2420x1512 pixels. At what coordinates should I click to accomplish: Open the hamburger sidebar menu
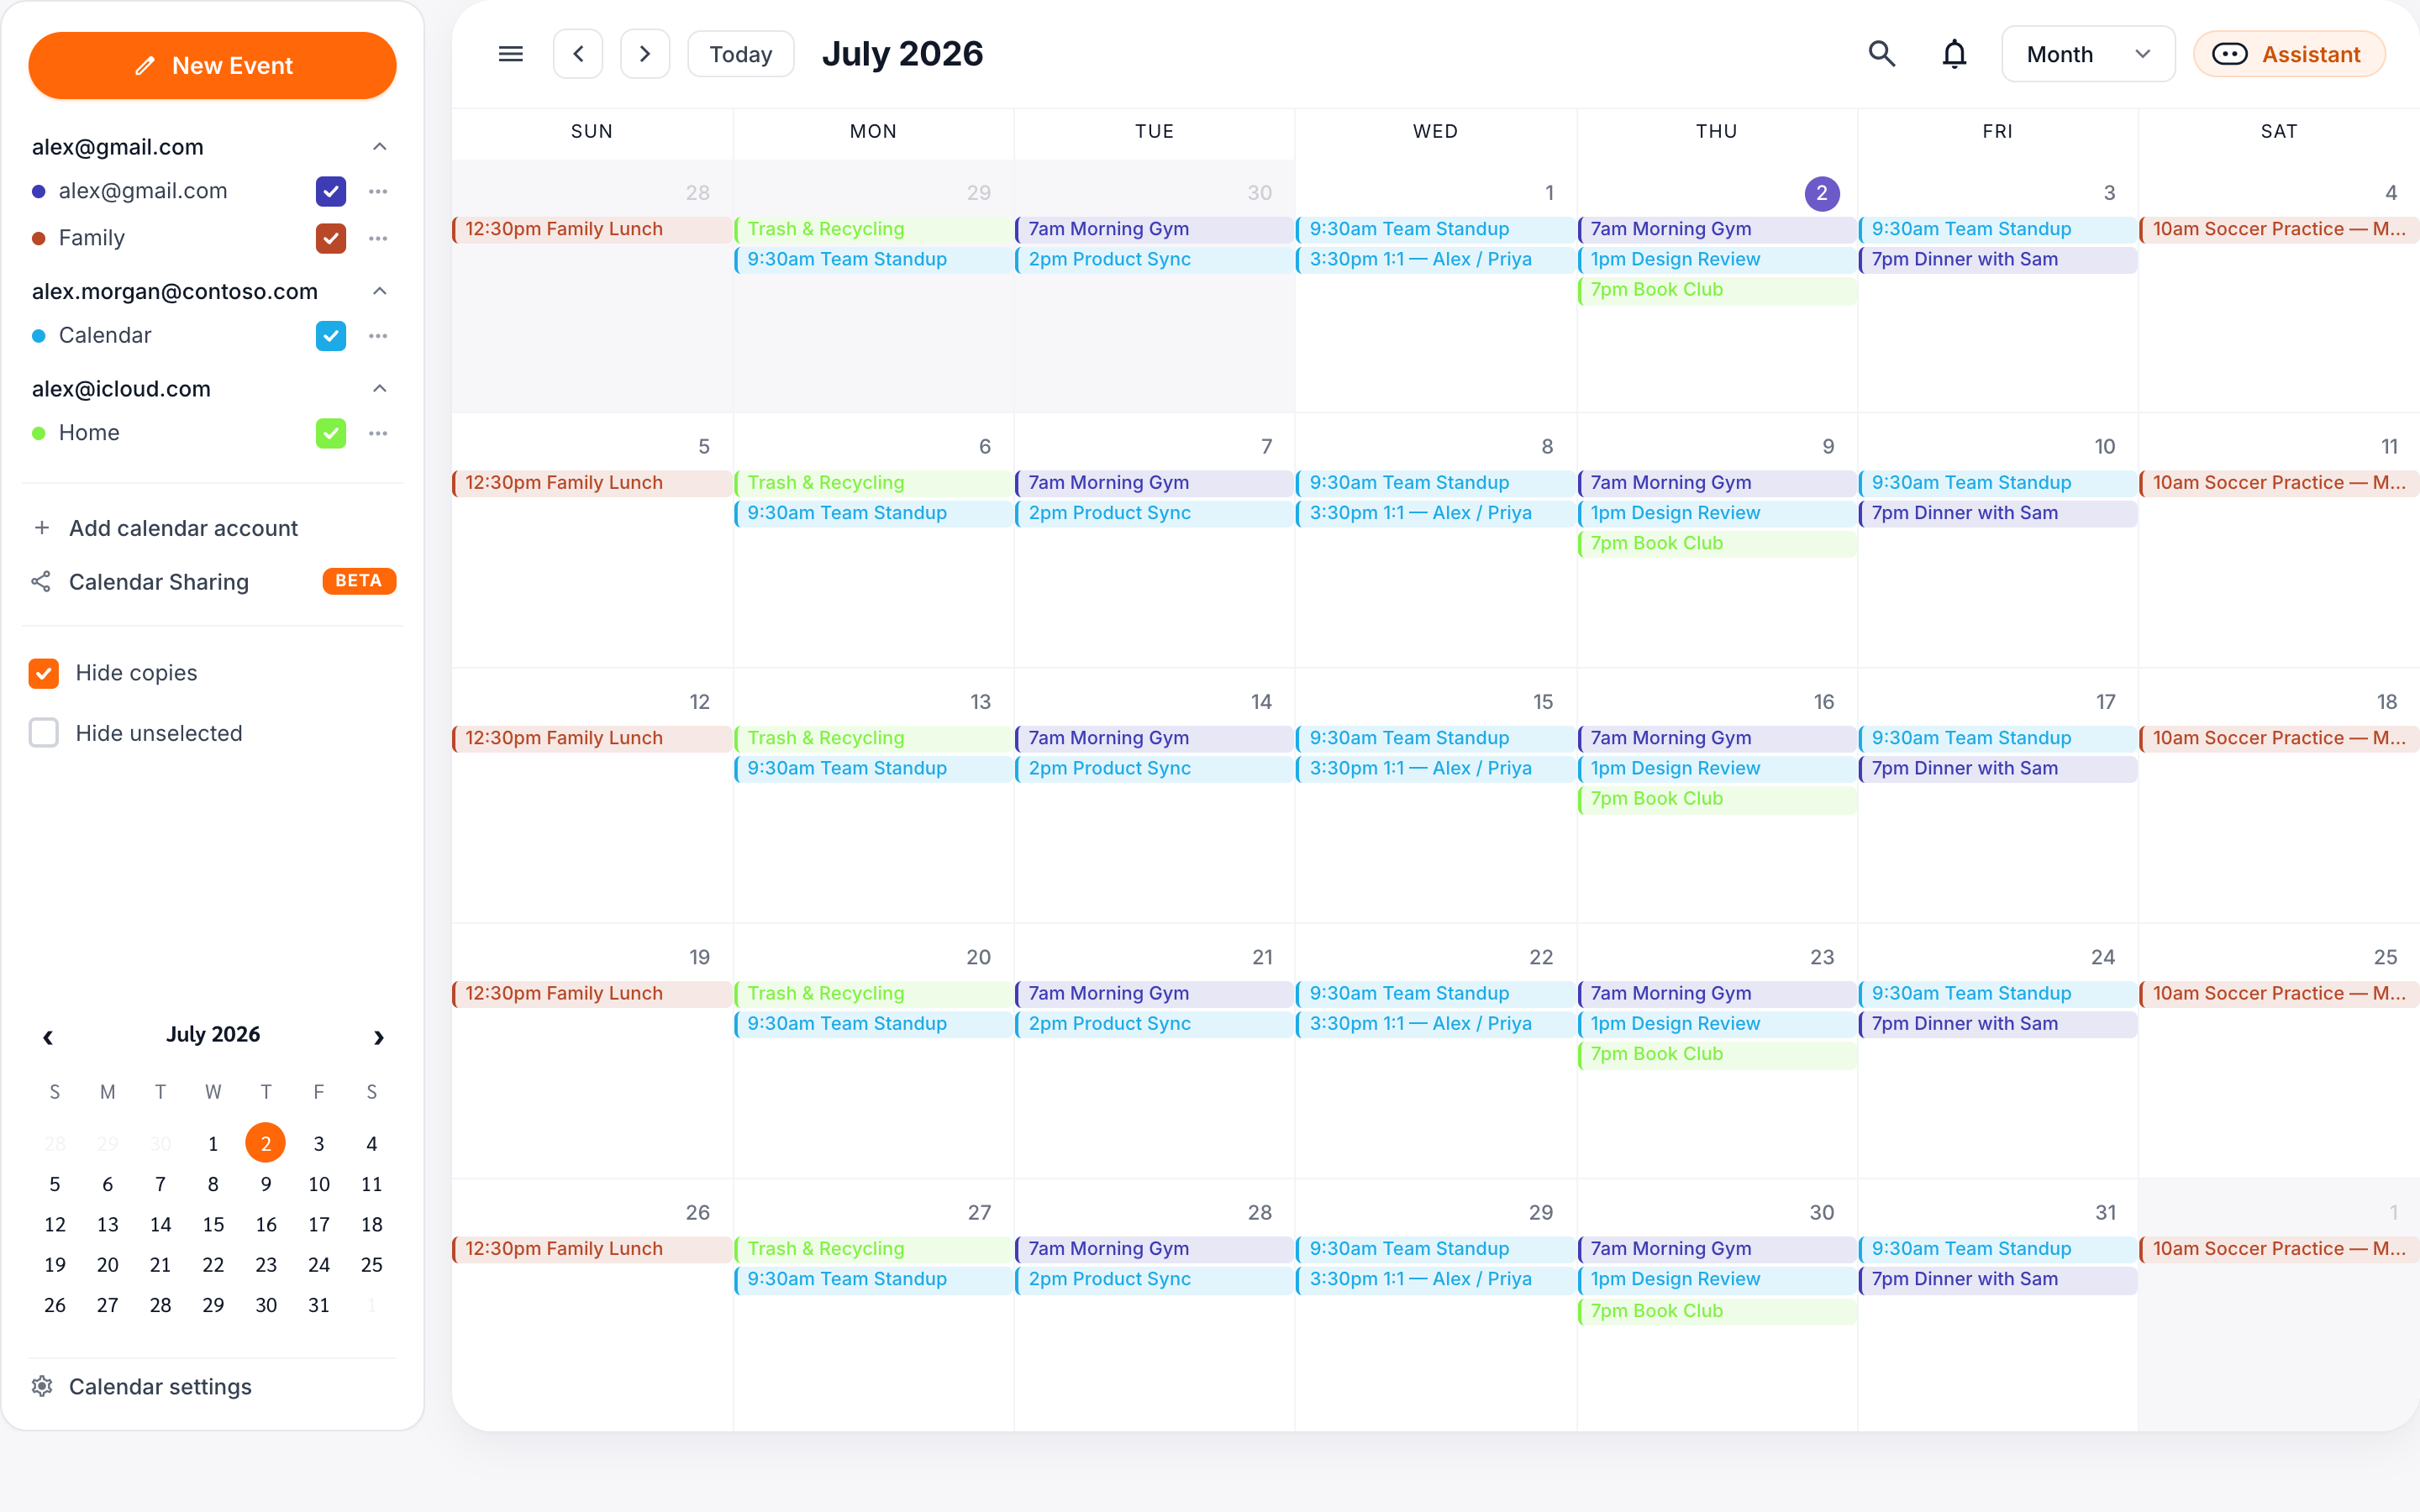pos(510,54)
